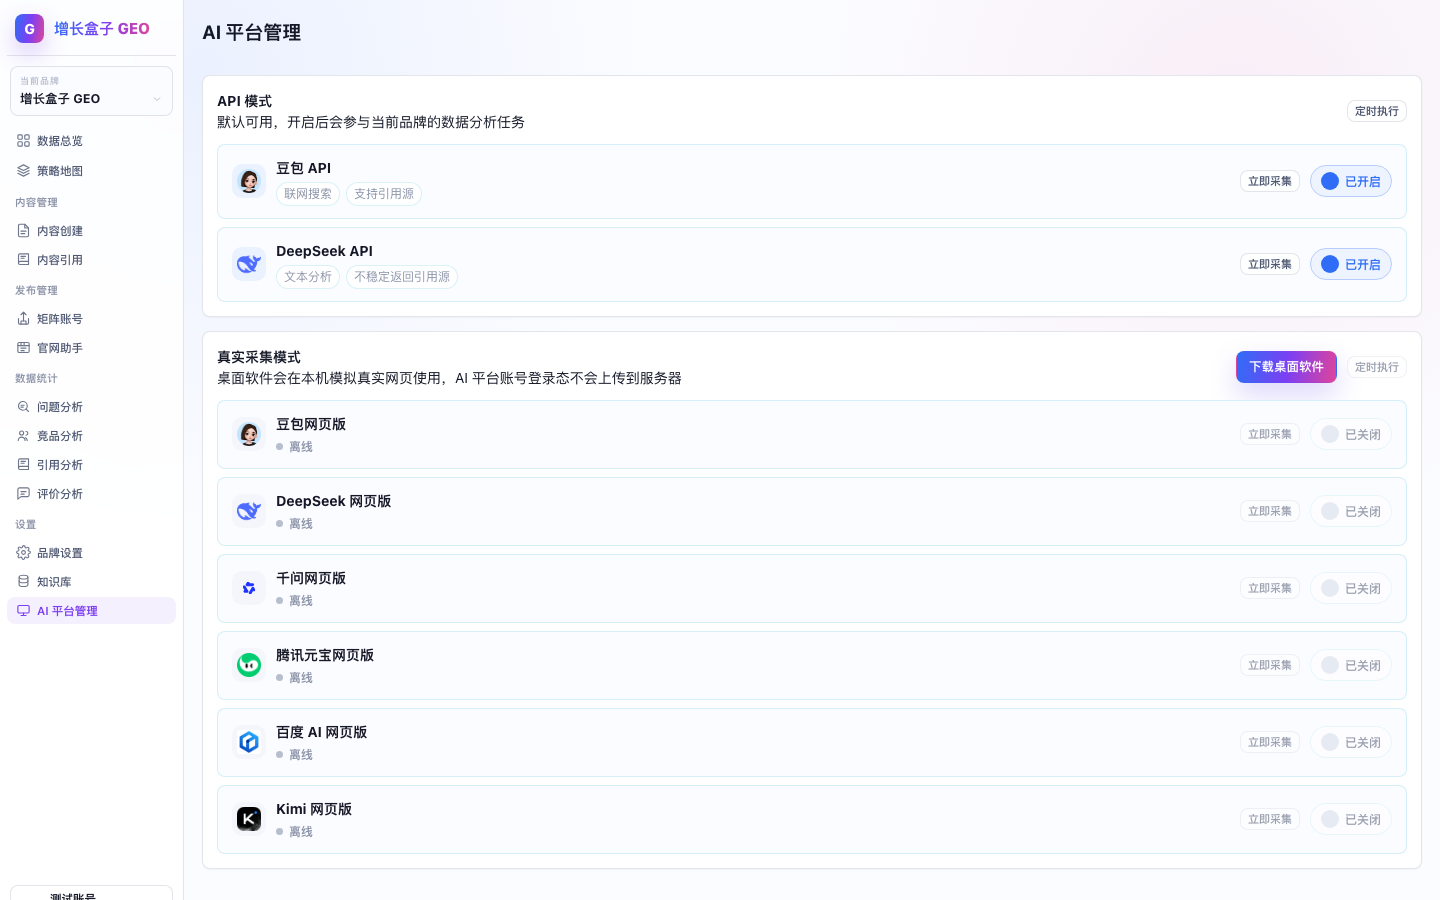Open the 当前品牌 brand selector dropdown
Image resolution: width=1440 pixels, height=900 pixels.
[91, 91]
